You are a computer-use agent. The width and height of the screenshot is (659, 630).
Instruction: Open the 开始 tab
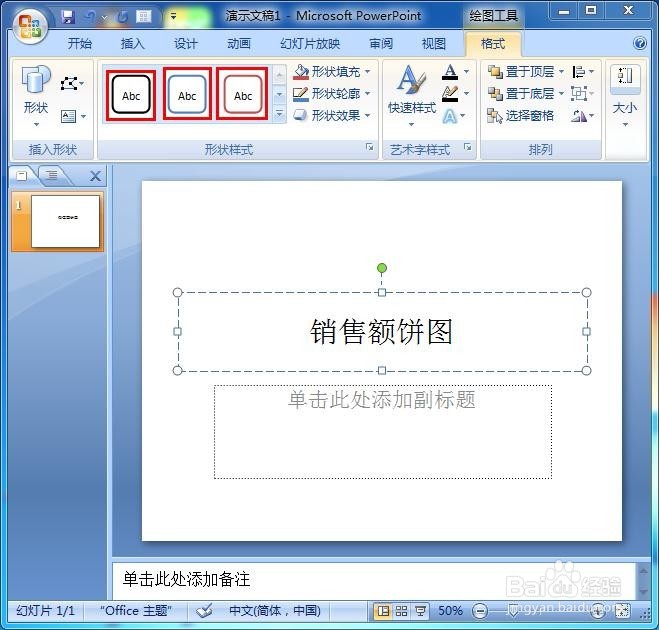pos(79,43)
